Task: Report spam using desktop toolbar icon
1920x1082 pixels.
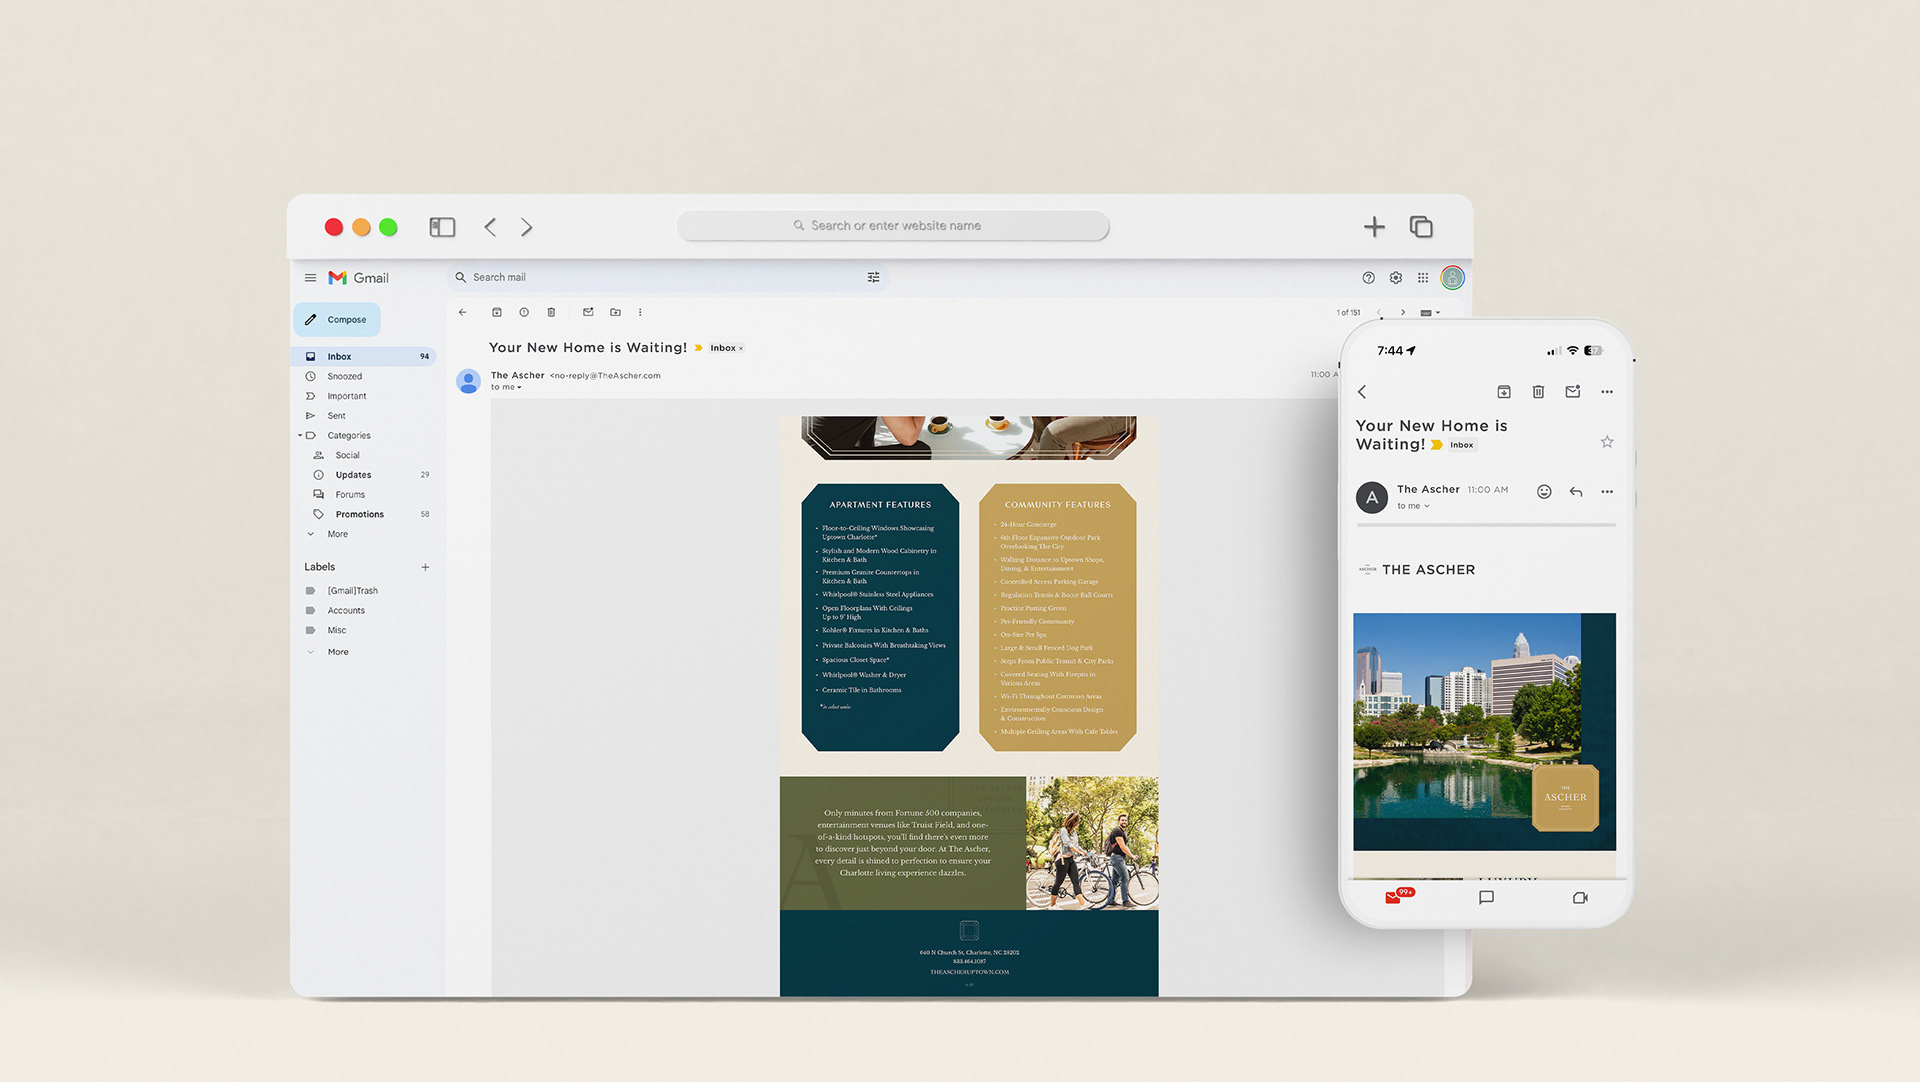Action: [x=524, y=312]
